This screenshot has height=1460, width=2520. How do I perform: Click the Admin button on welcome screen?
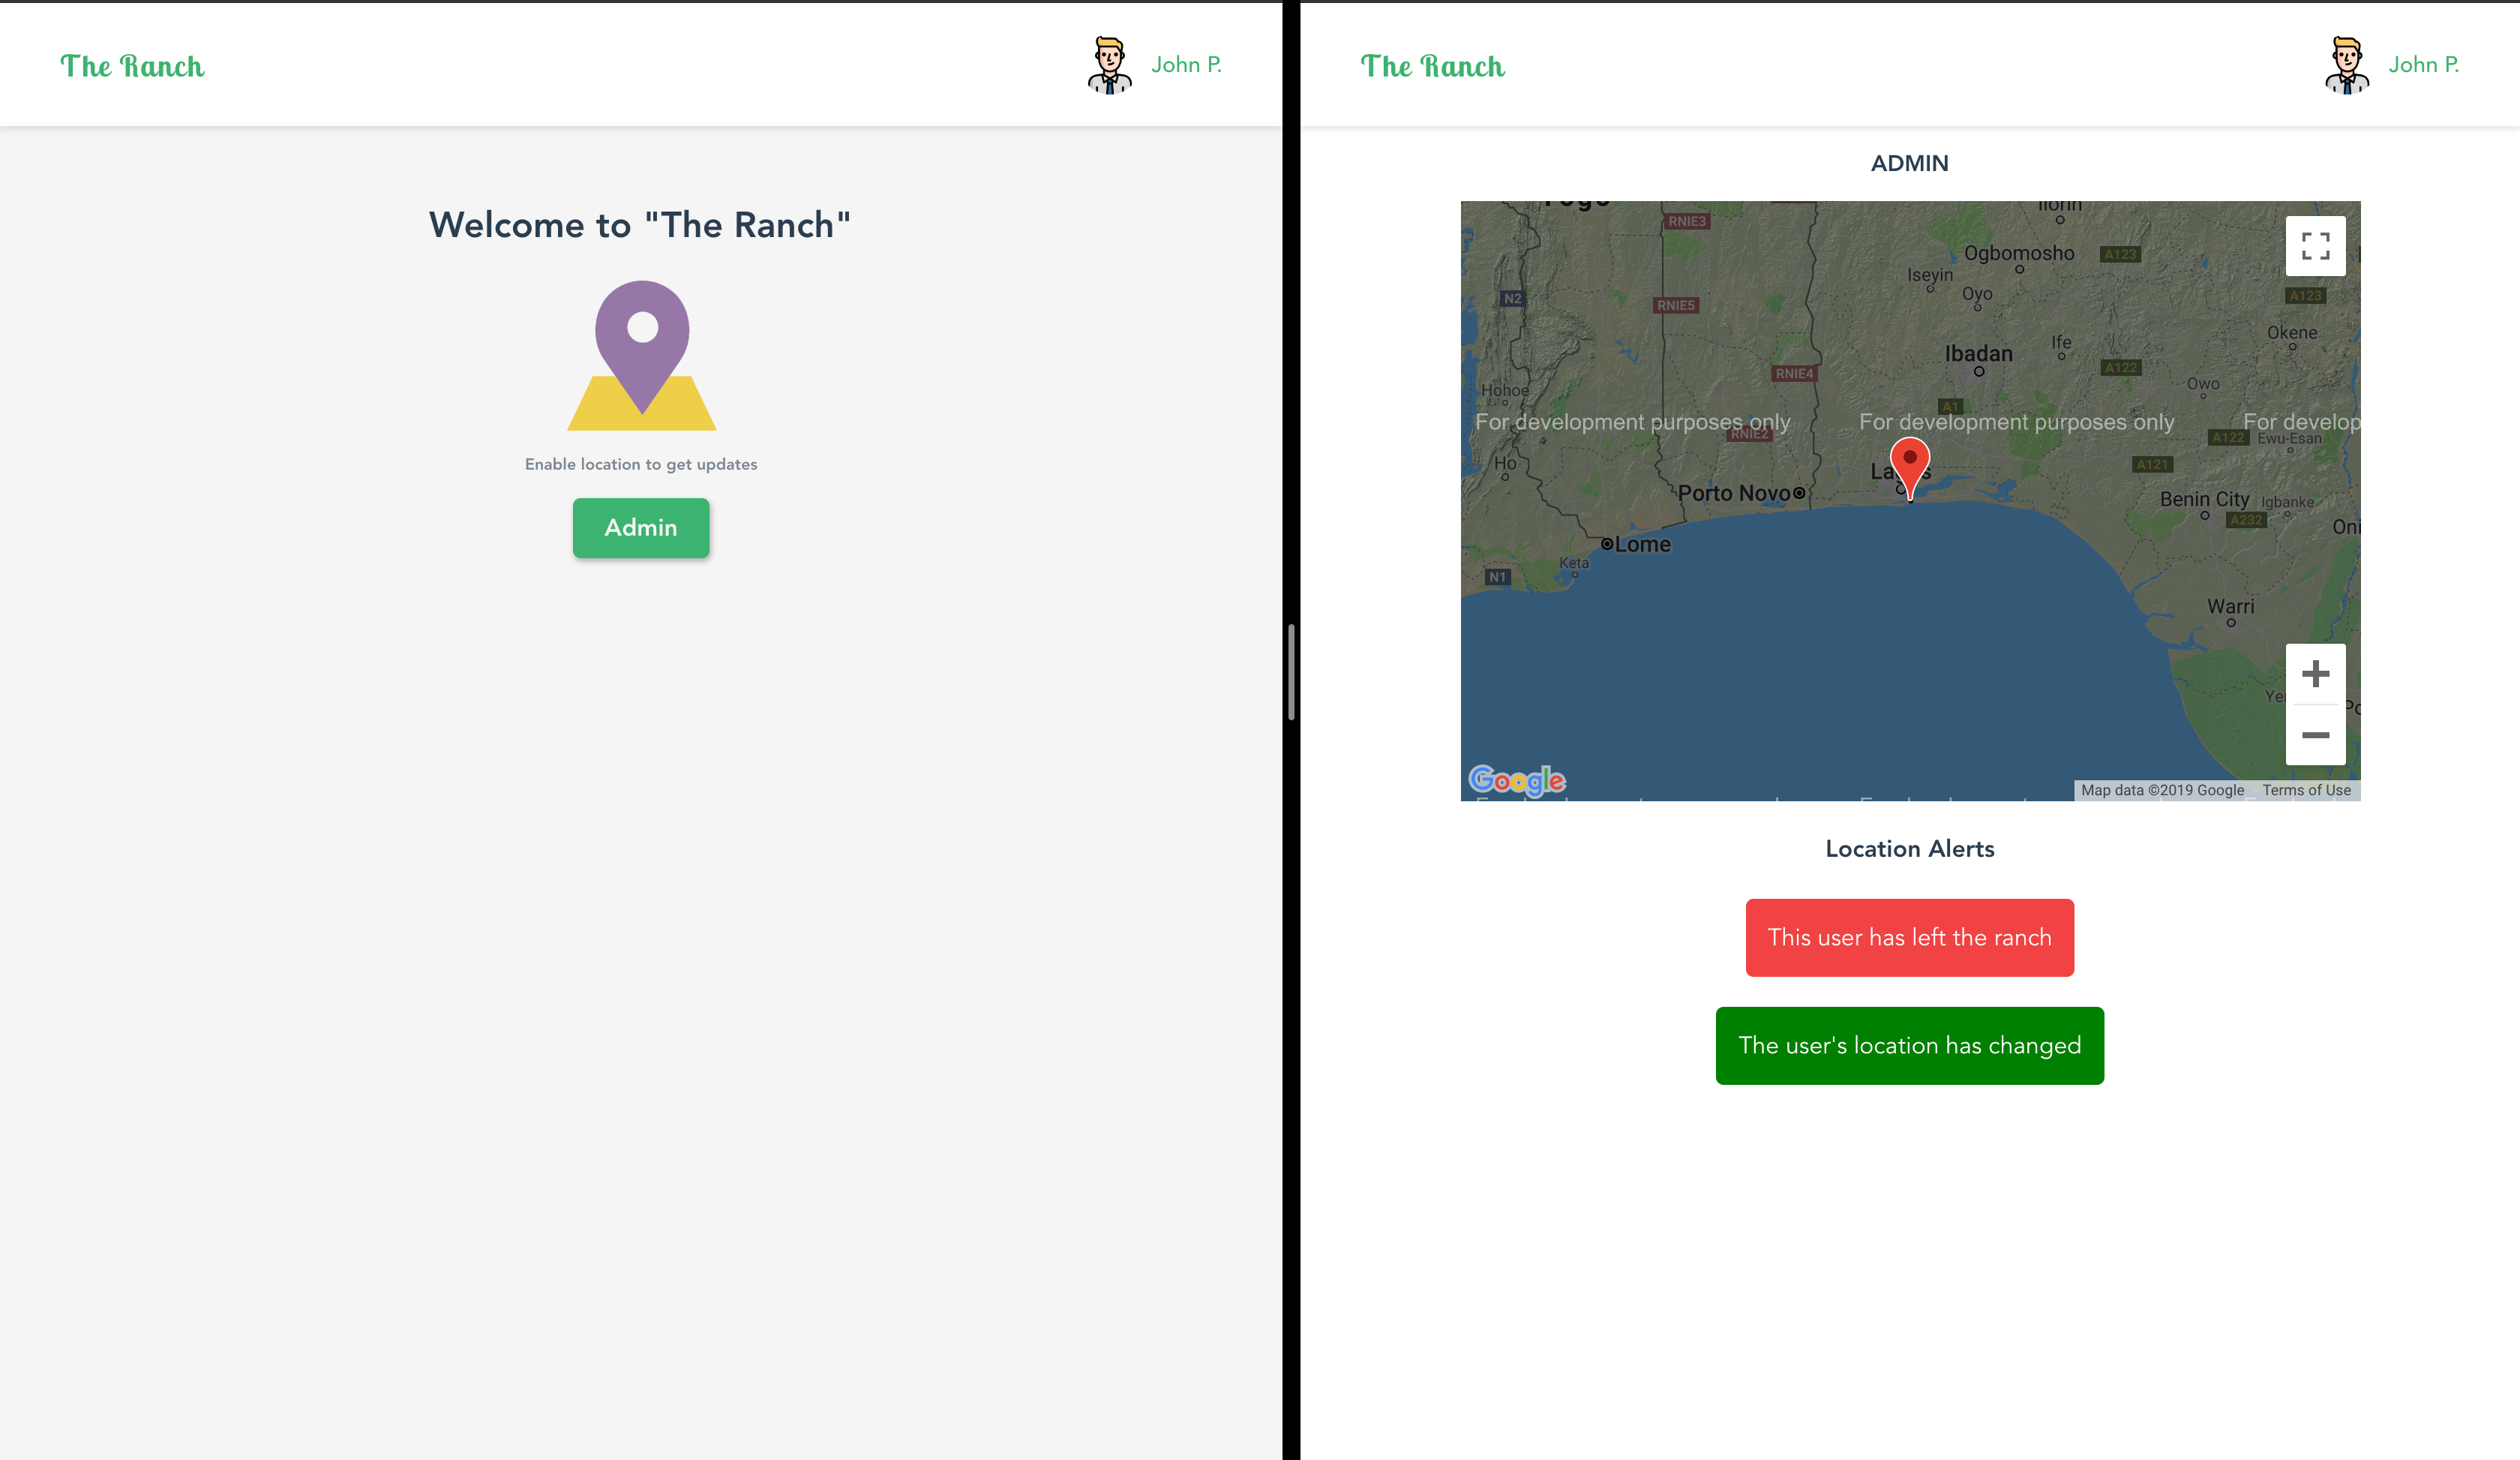point(640,527)
